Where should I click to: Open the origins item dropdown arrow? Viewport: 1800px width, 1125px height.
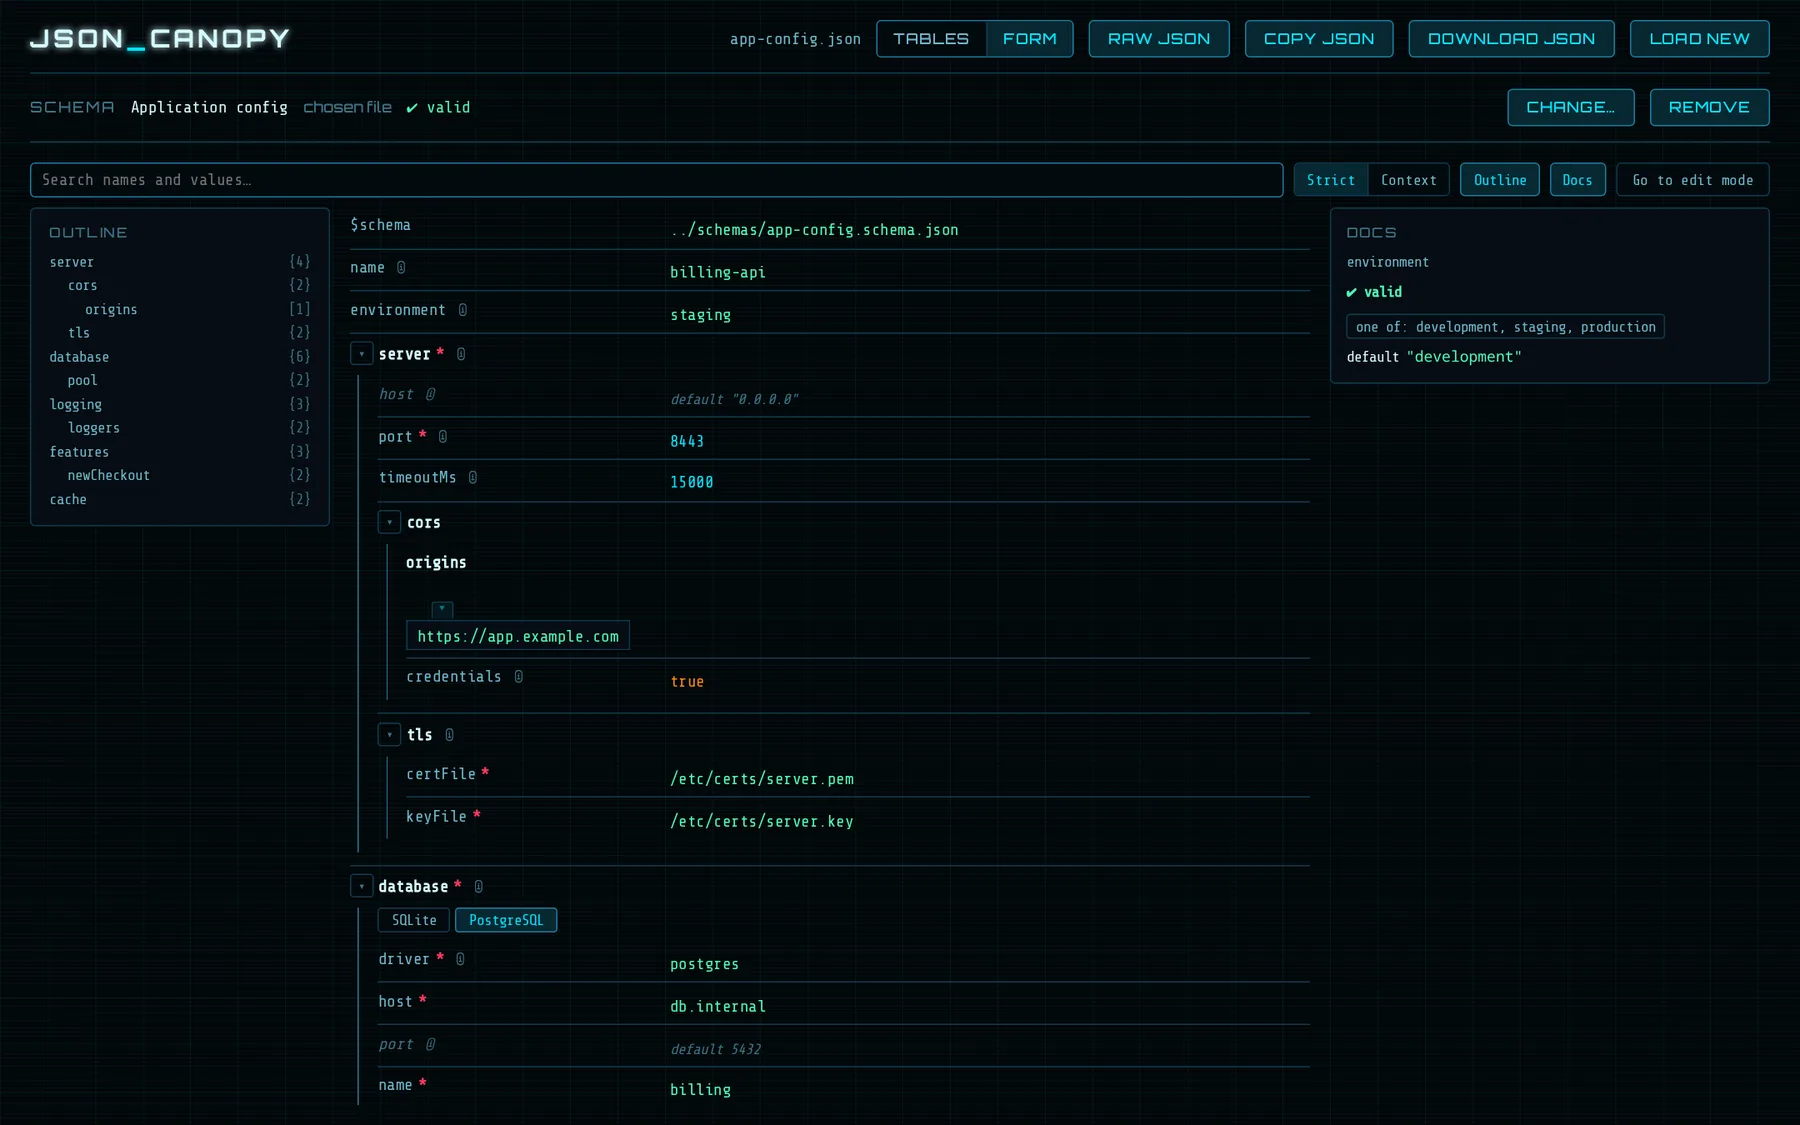442,609
